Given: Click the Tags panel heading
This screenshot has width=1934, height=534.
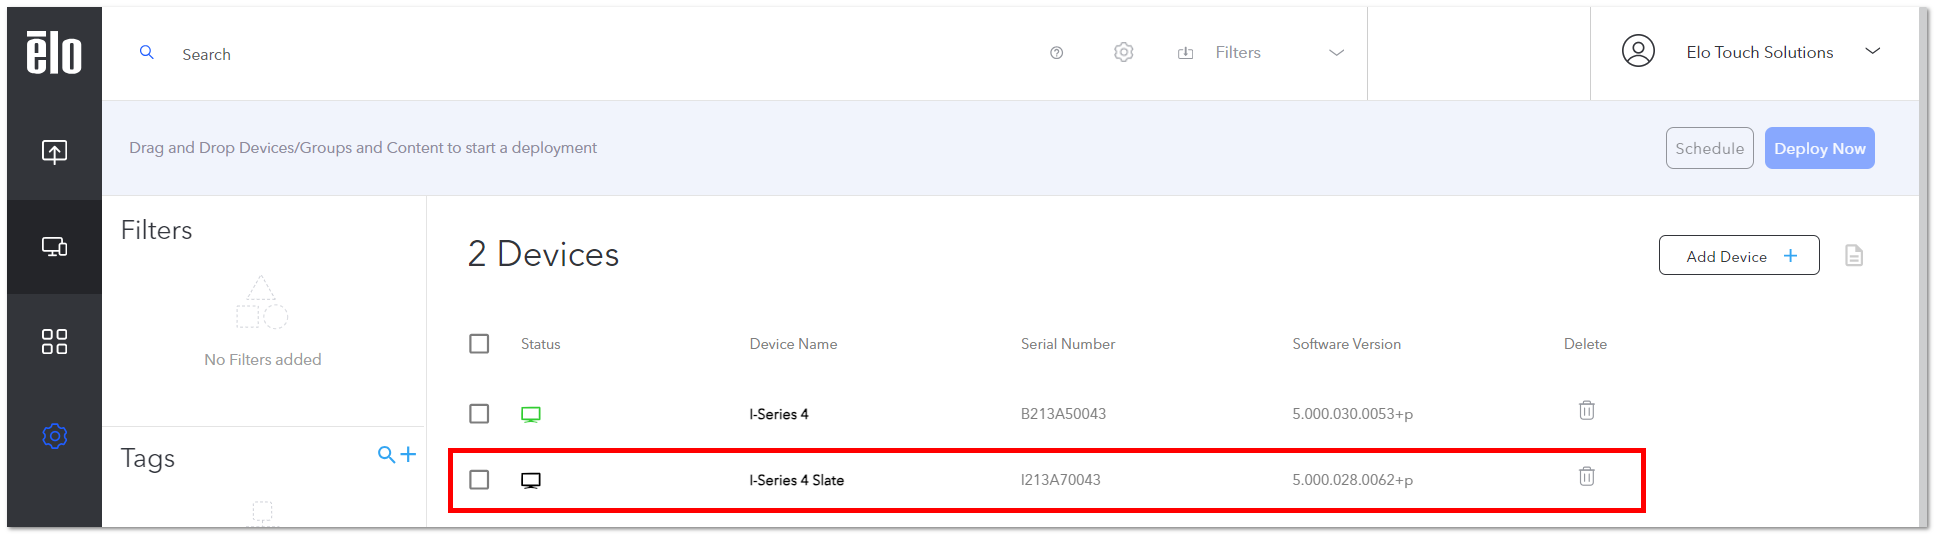Looking at the screenshot, I should pos(148,458).
